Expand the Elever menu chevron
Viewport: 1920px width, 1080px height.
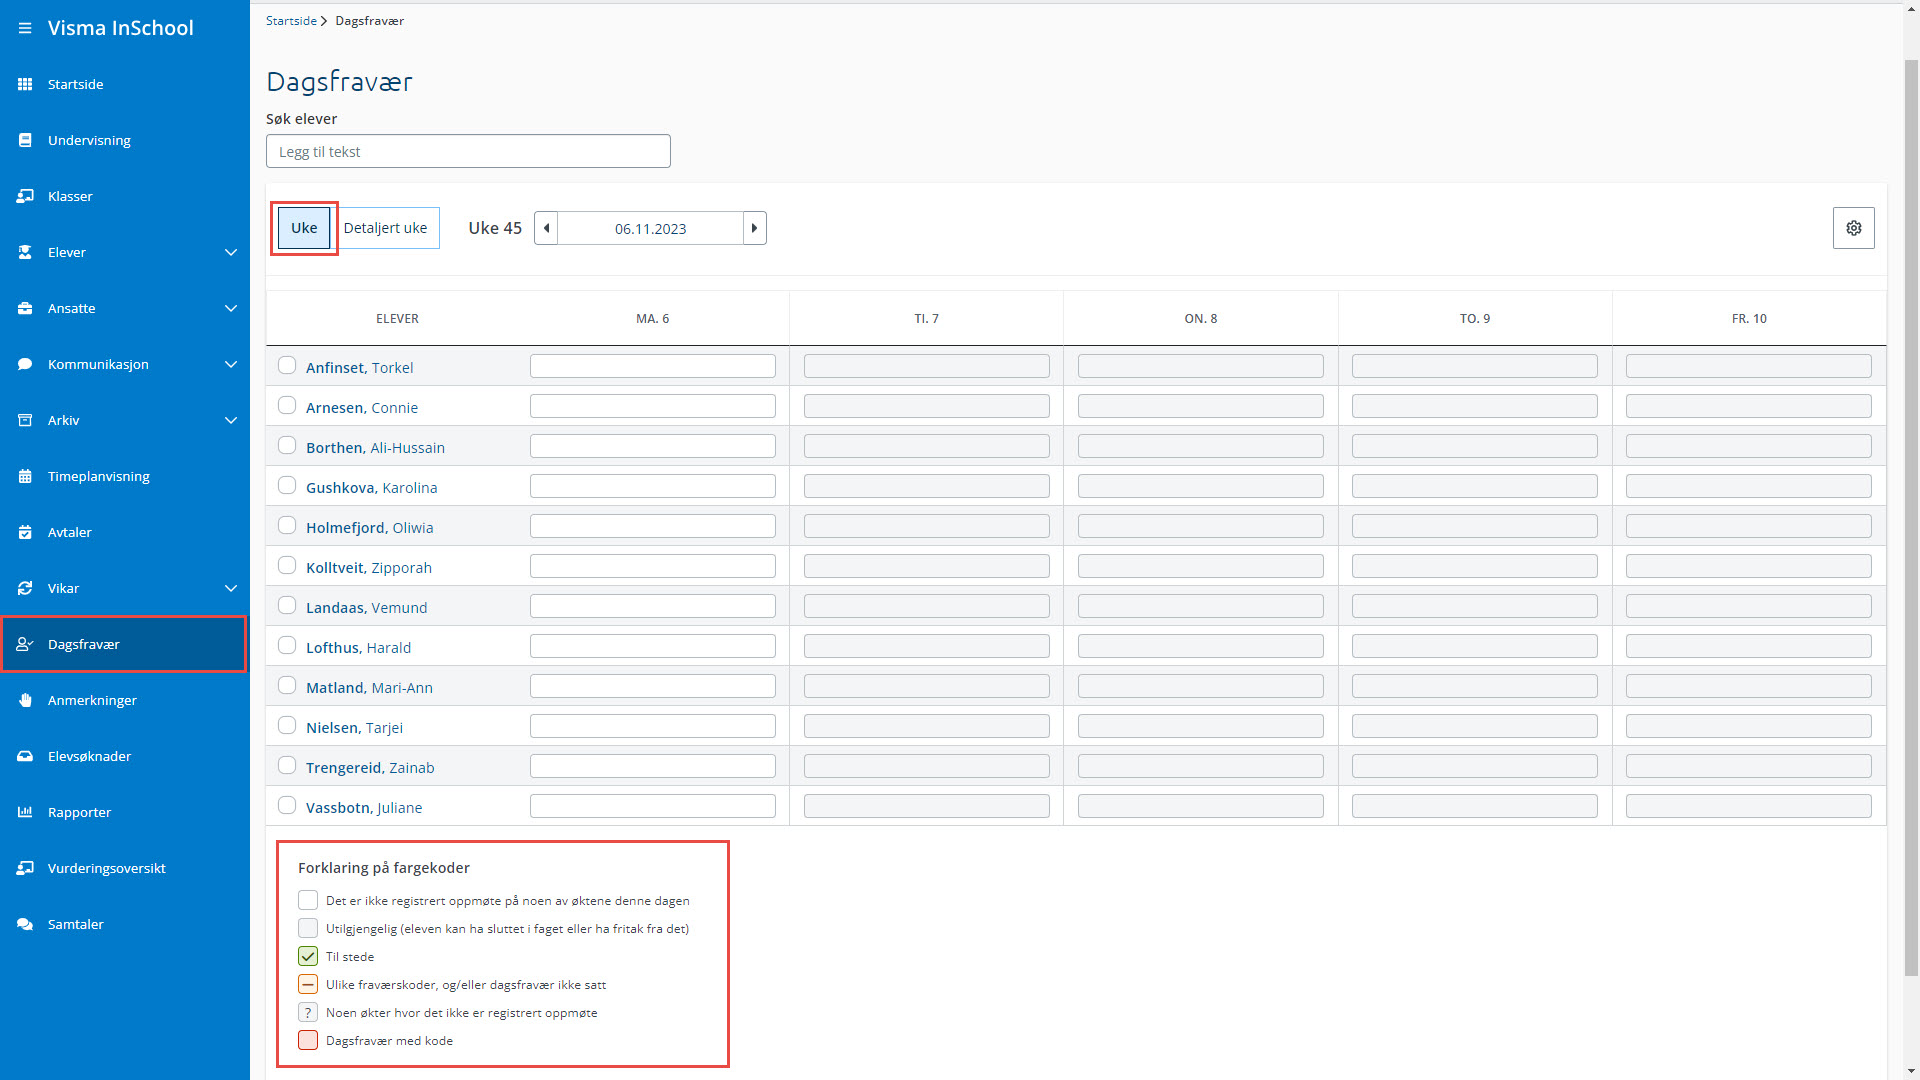231,252
